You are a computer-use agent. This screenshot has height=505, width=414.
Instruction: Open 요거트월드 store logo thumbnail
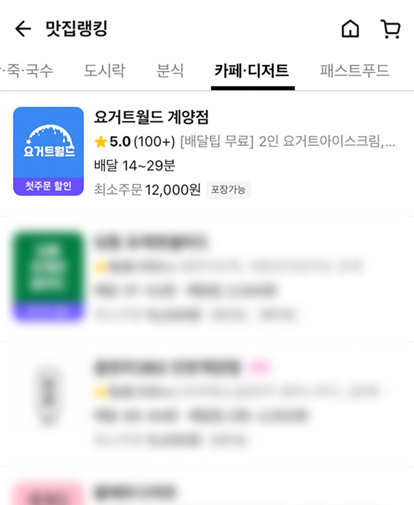pos(48,151)
